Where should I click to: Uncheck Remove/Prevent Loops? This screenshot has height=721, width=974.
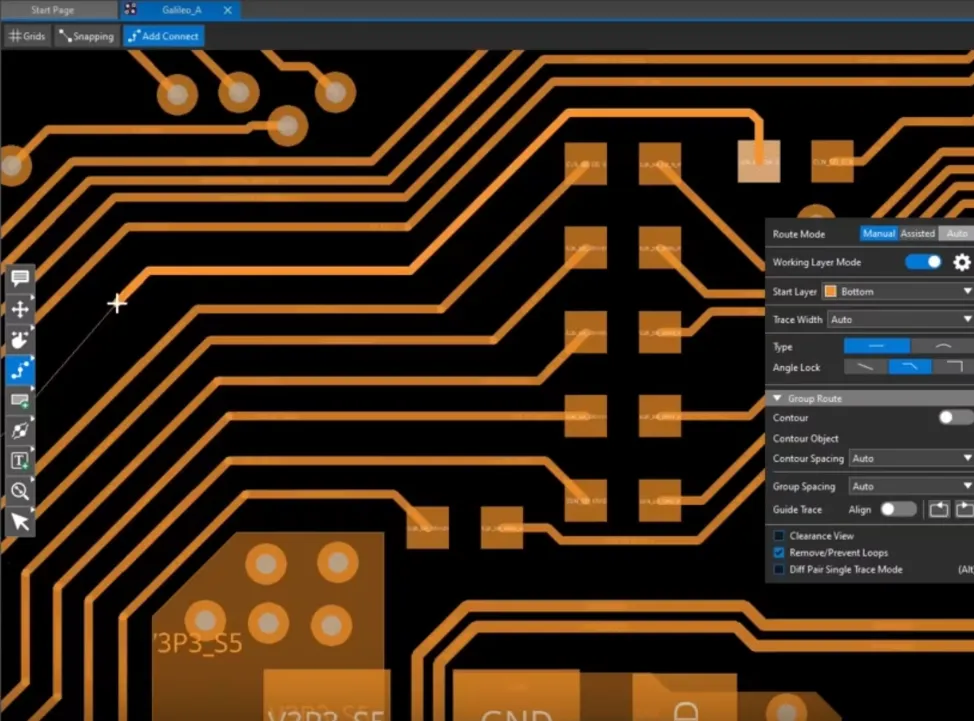coord(778,552)
